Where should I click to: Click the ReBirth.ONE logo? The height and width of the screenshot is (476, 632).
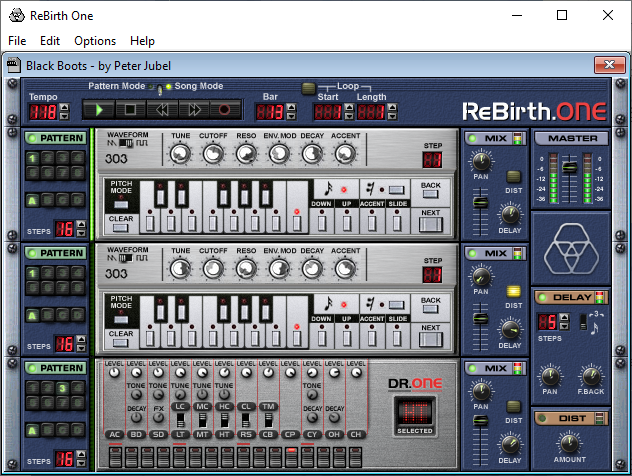tap(536, 110)
